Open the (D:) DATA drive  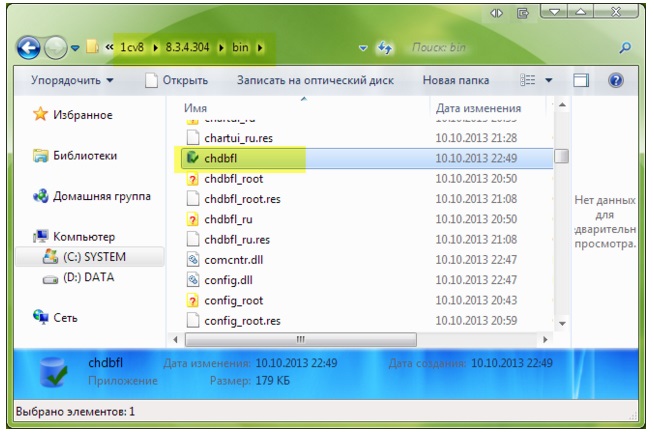pos(78,277)
